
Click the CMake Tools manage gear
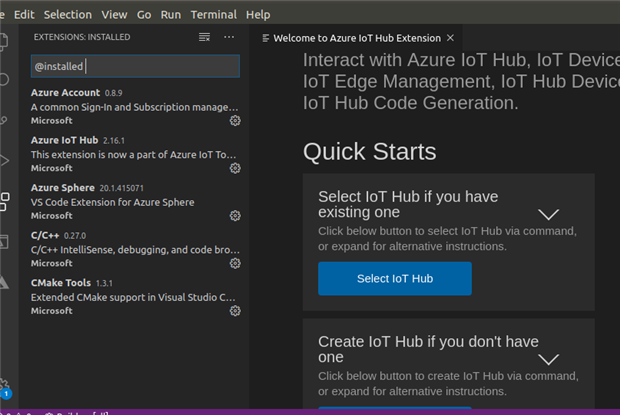235,311
